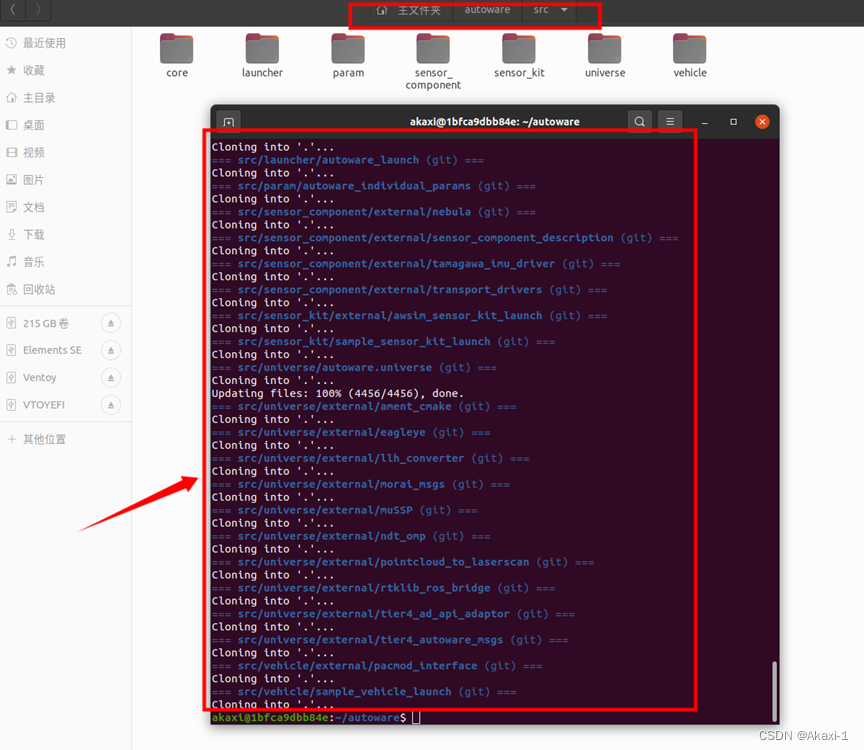Open terminal search icon
This screenshot has height=750, width=864.
639,121
